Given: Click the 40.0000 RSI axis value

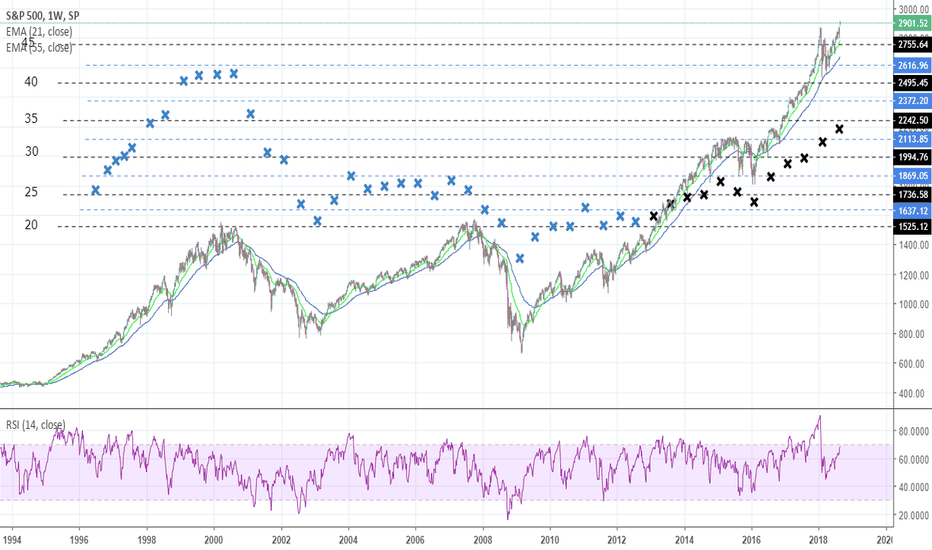Looking at the screenshot, I should pos(915,488).
